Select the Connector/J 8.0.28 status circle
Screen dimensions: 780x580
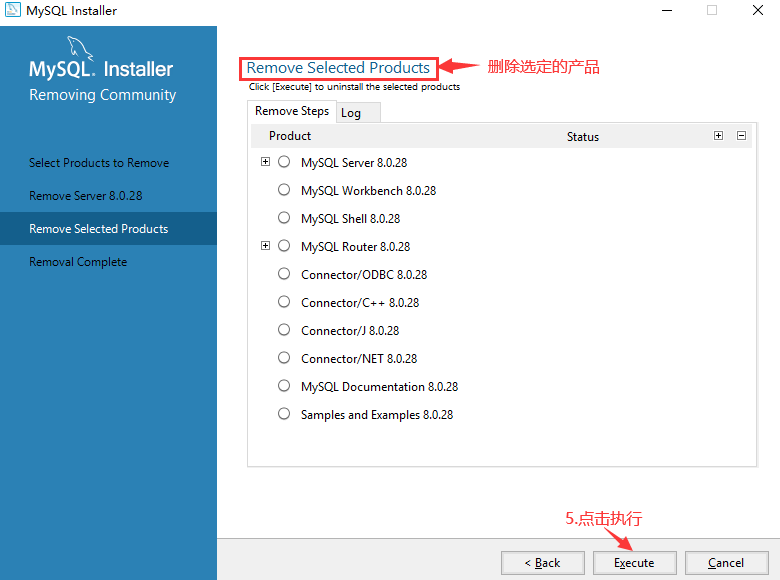pos(284,329)
